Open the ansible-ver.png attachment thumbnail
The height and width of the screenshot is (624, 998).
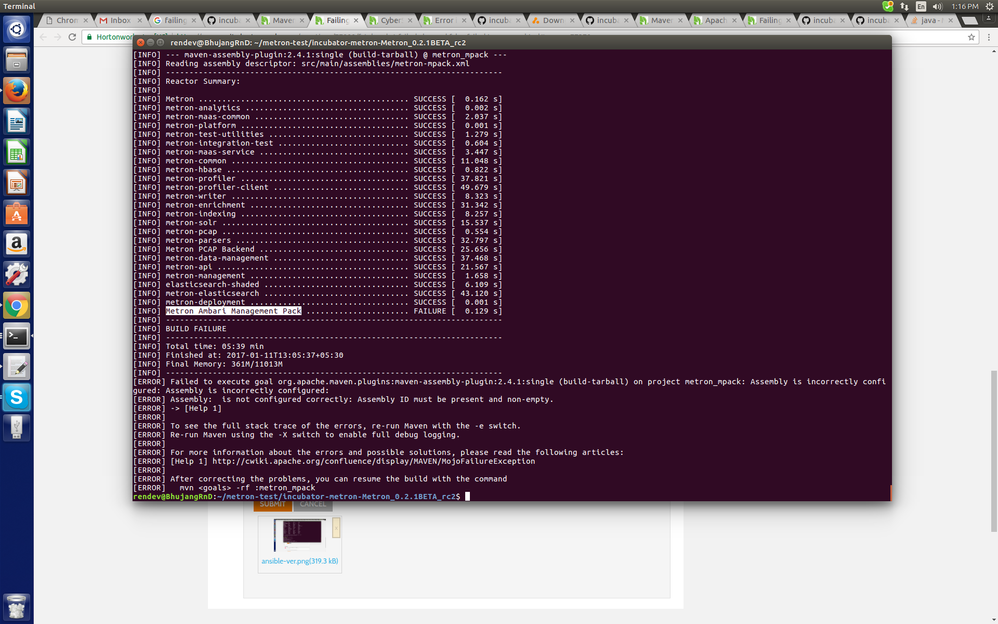pyautogui.click(x=299, y=535)
